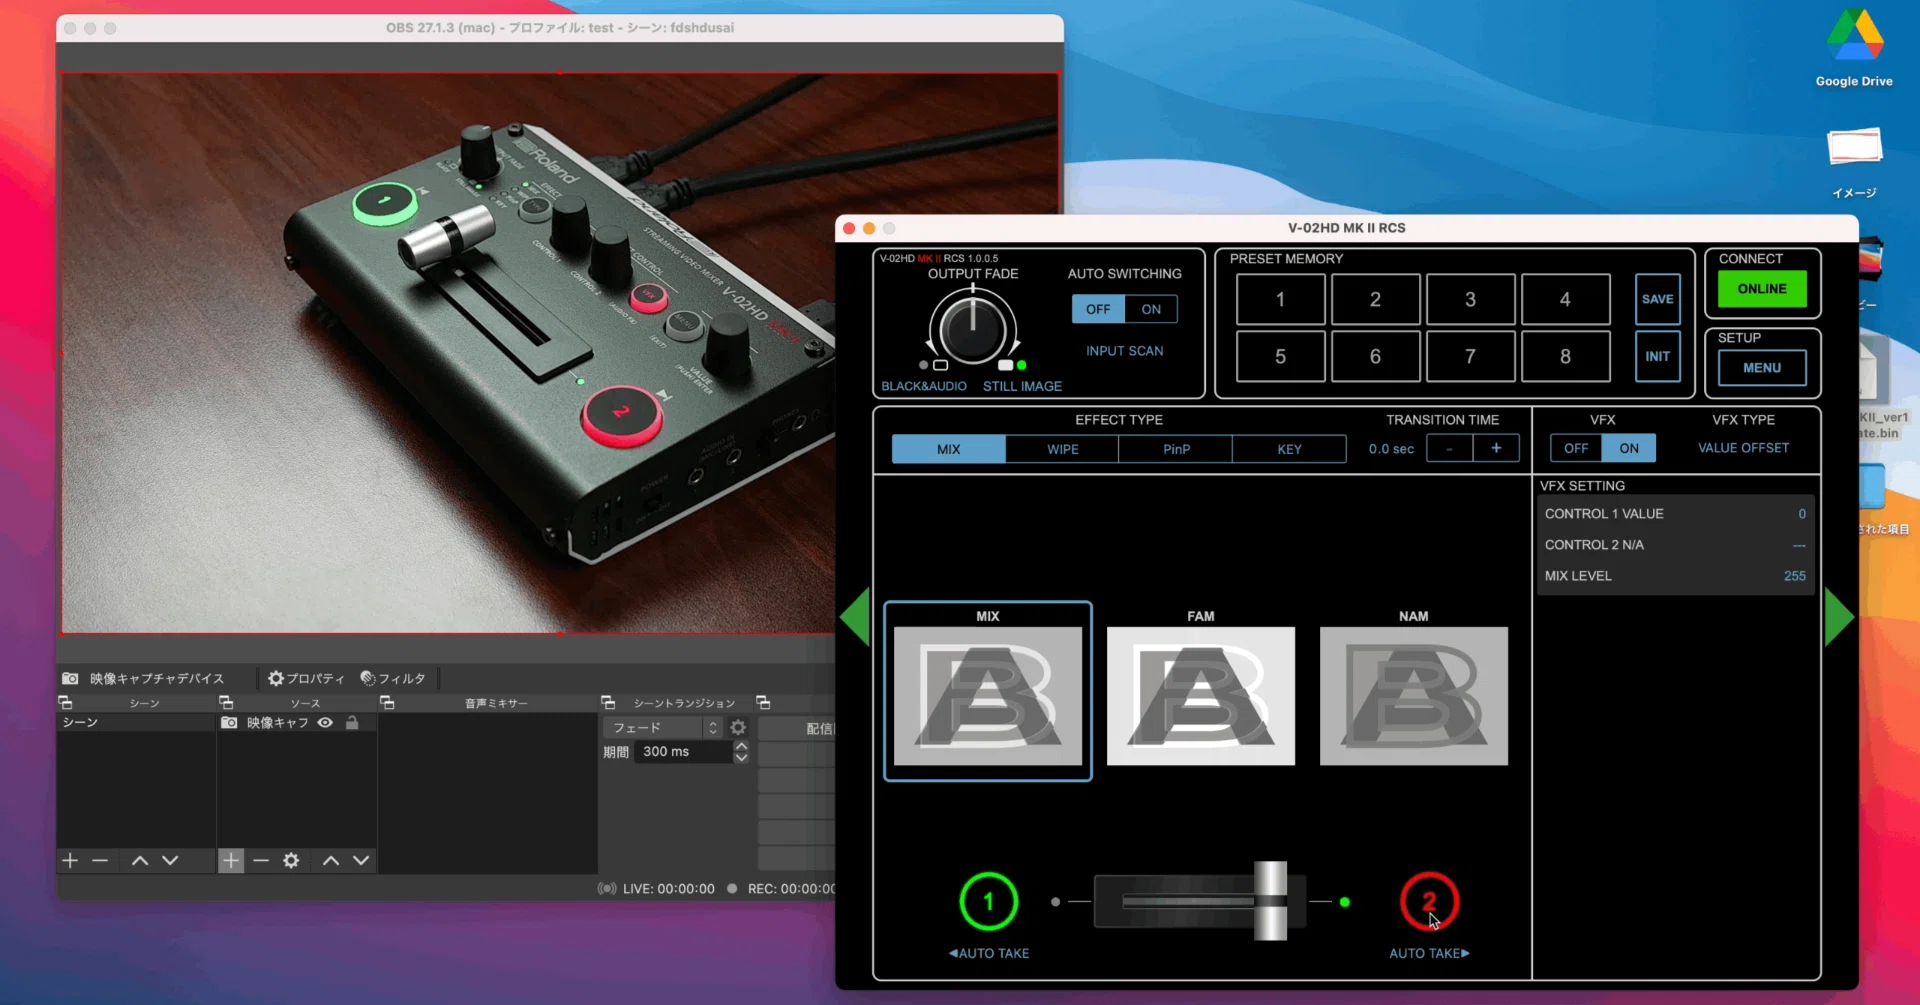Image resolution: width=1920 pixels, height=1005 pixels.
Task: Open source properties gear below sources list
Action: 291,860
